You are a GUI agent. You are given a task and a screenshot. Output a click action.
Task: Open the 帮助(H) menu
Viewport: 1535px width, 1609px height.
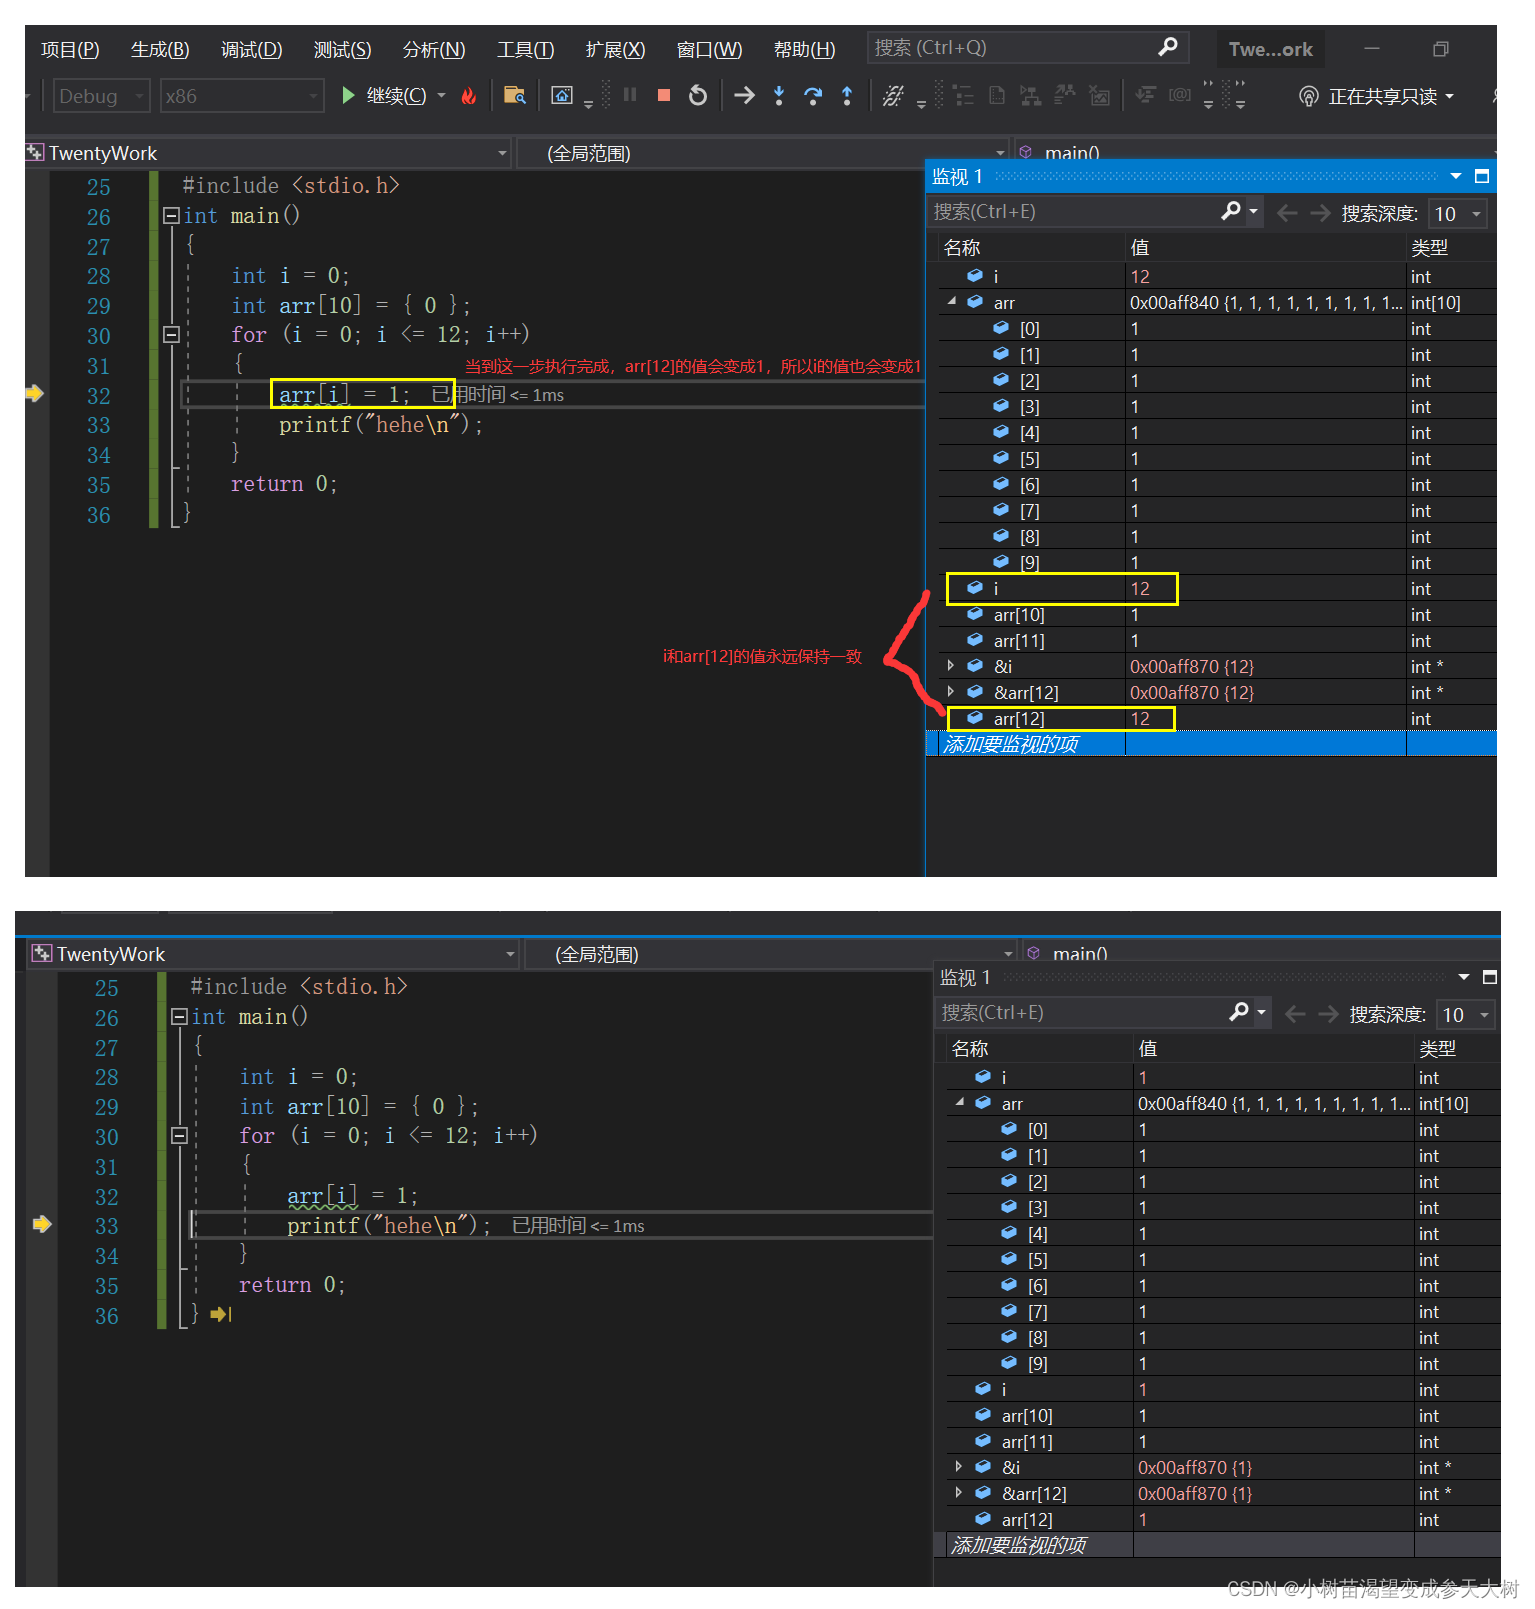(x=804, y=49)
